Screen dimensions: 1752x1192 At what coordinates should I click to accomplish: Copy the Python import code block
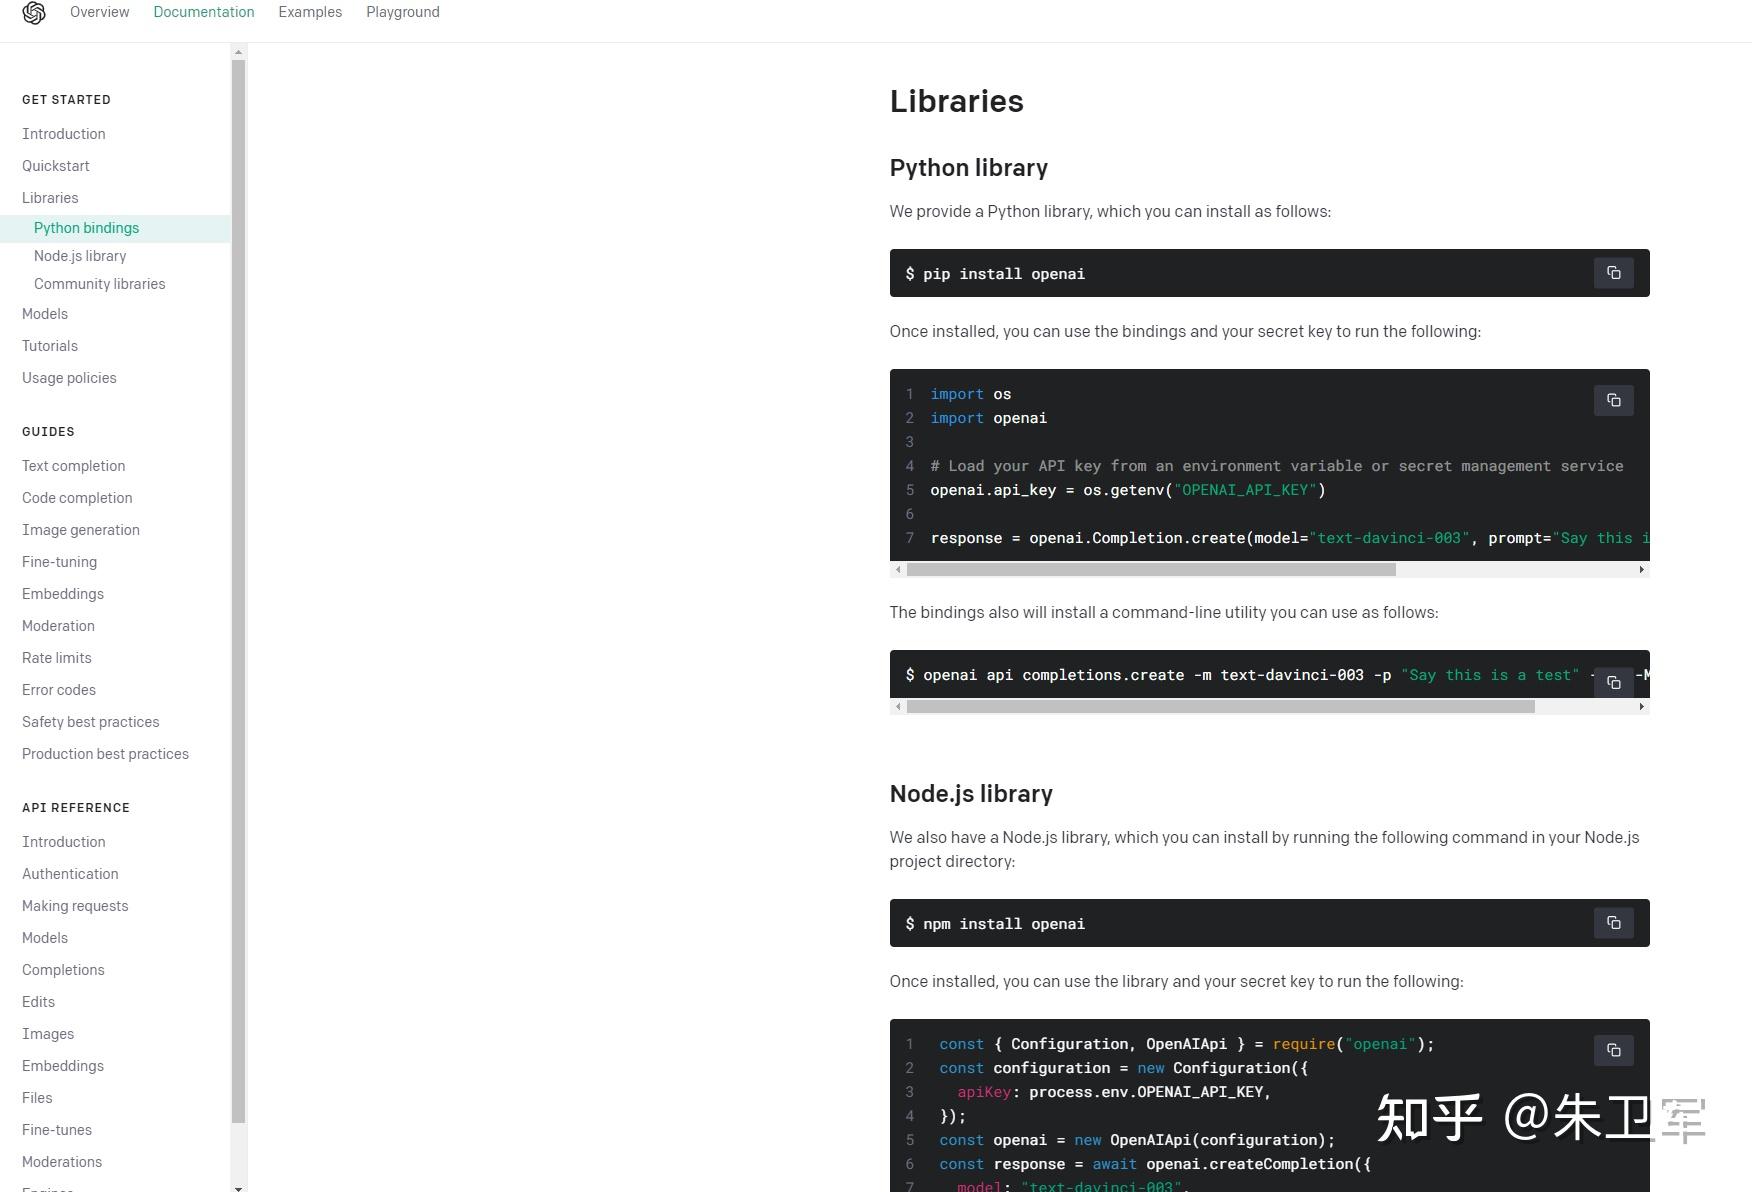pos(1613,400)
